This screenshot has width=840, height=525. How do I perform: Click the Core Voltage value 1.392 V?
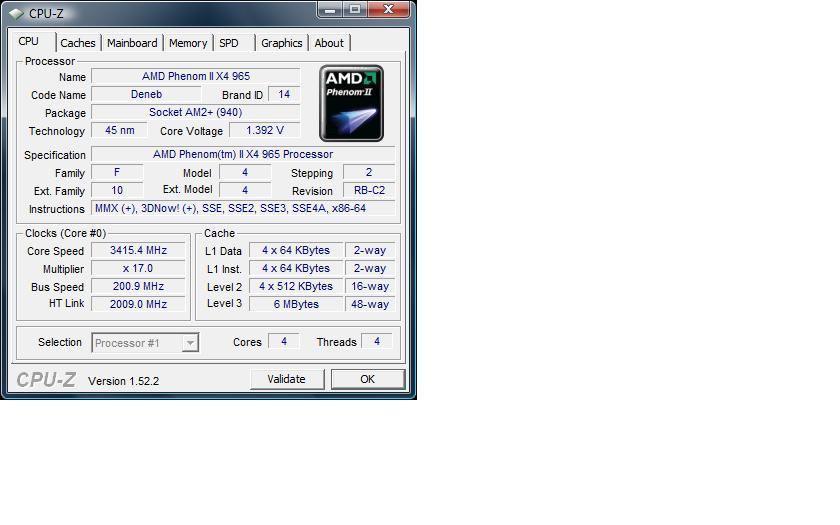coord(265,130)
